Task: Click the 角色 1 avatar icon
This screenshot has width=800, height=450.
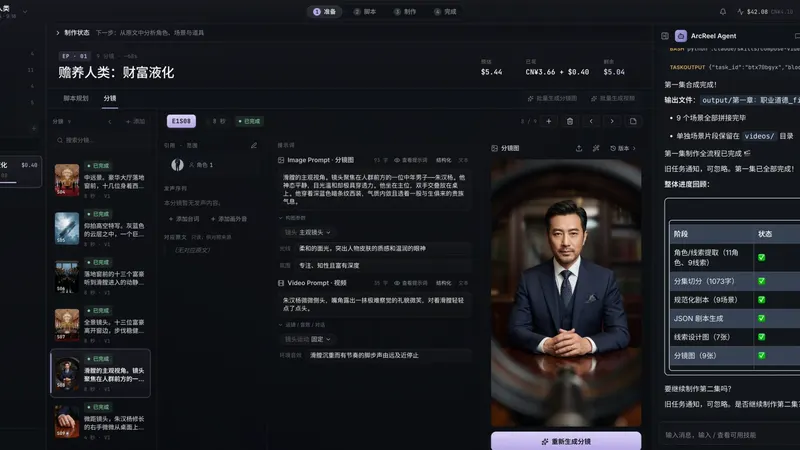Action: tap(178, 164)
